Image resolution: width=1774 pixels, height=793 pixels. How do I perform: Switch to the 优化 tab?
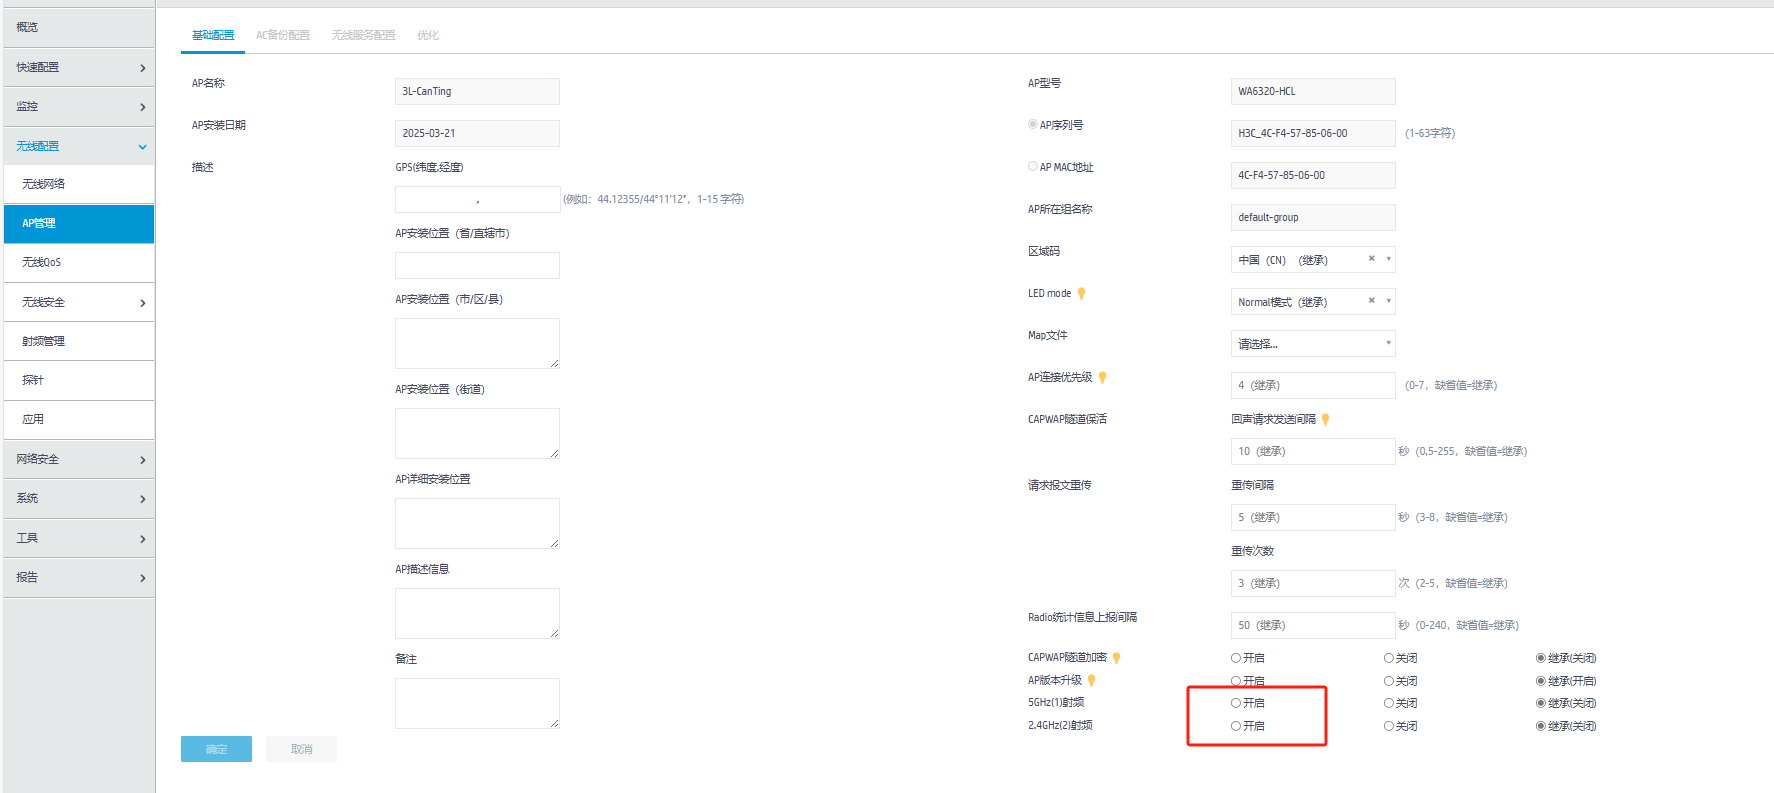[x=428, y=35]
